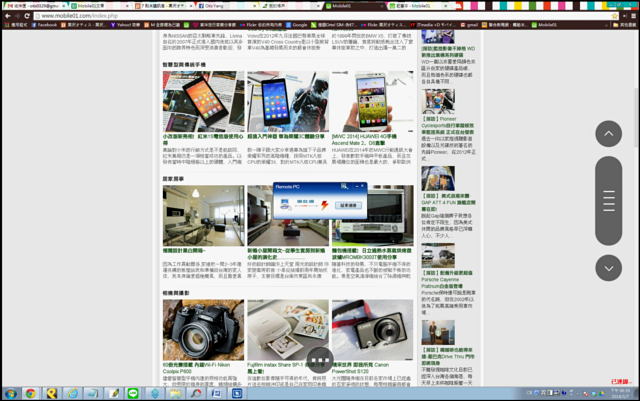Click the 00:01:08 timer in Remote PC
This screenshot has width=640, height=401.
[x=305, y=201]
